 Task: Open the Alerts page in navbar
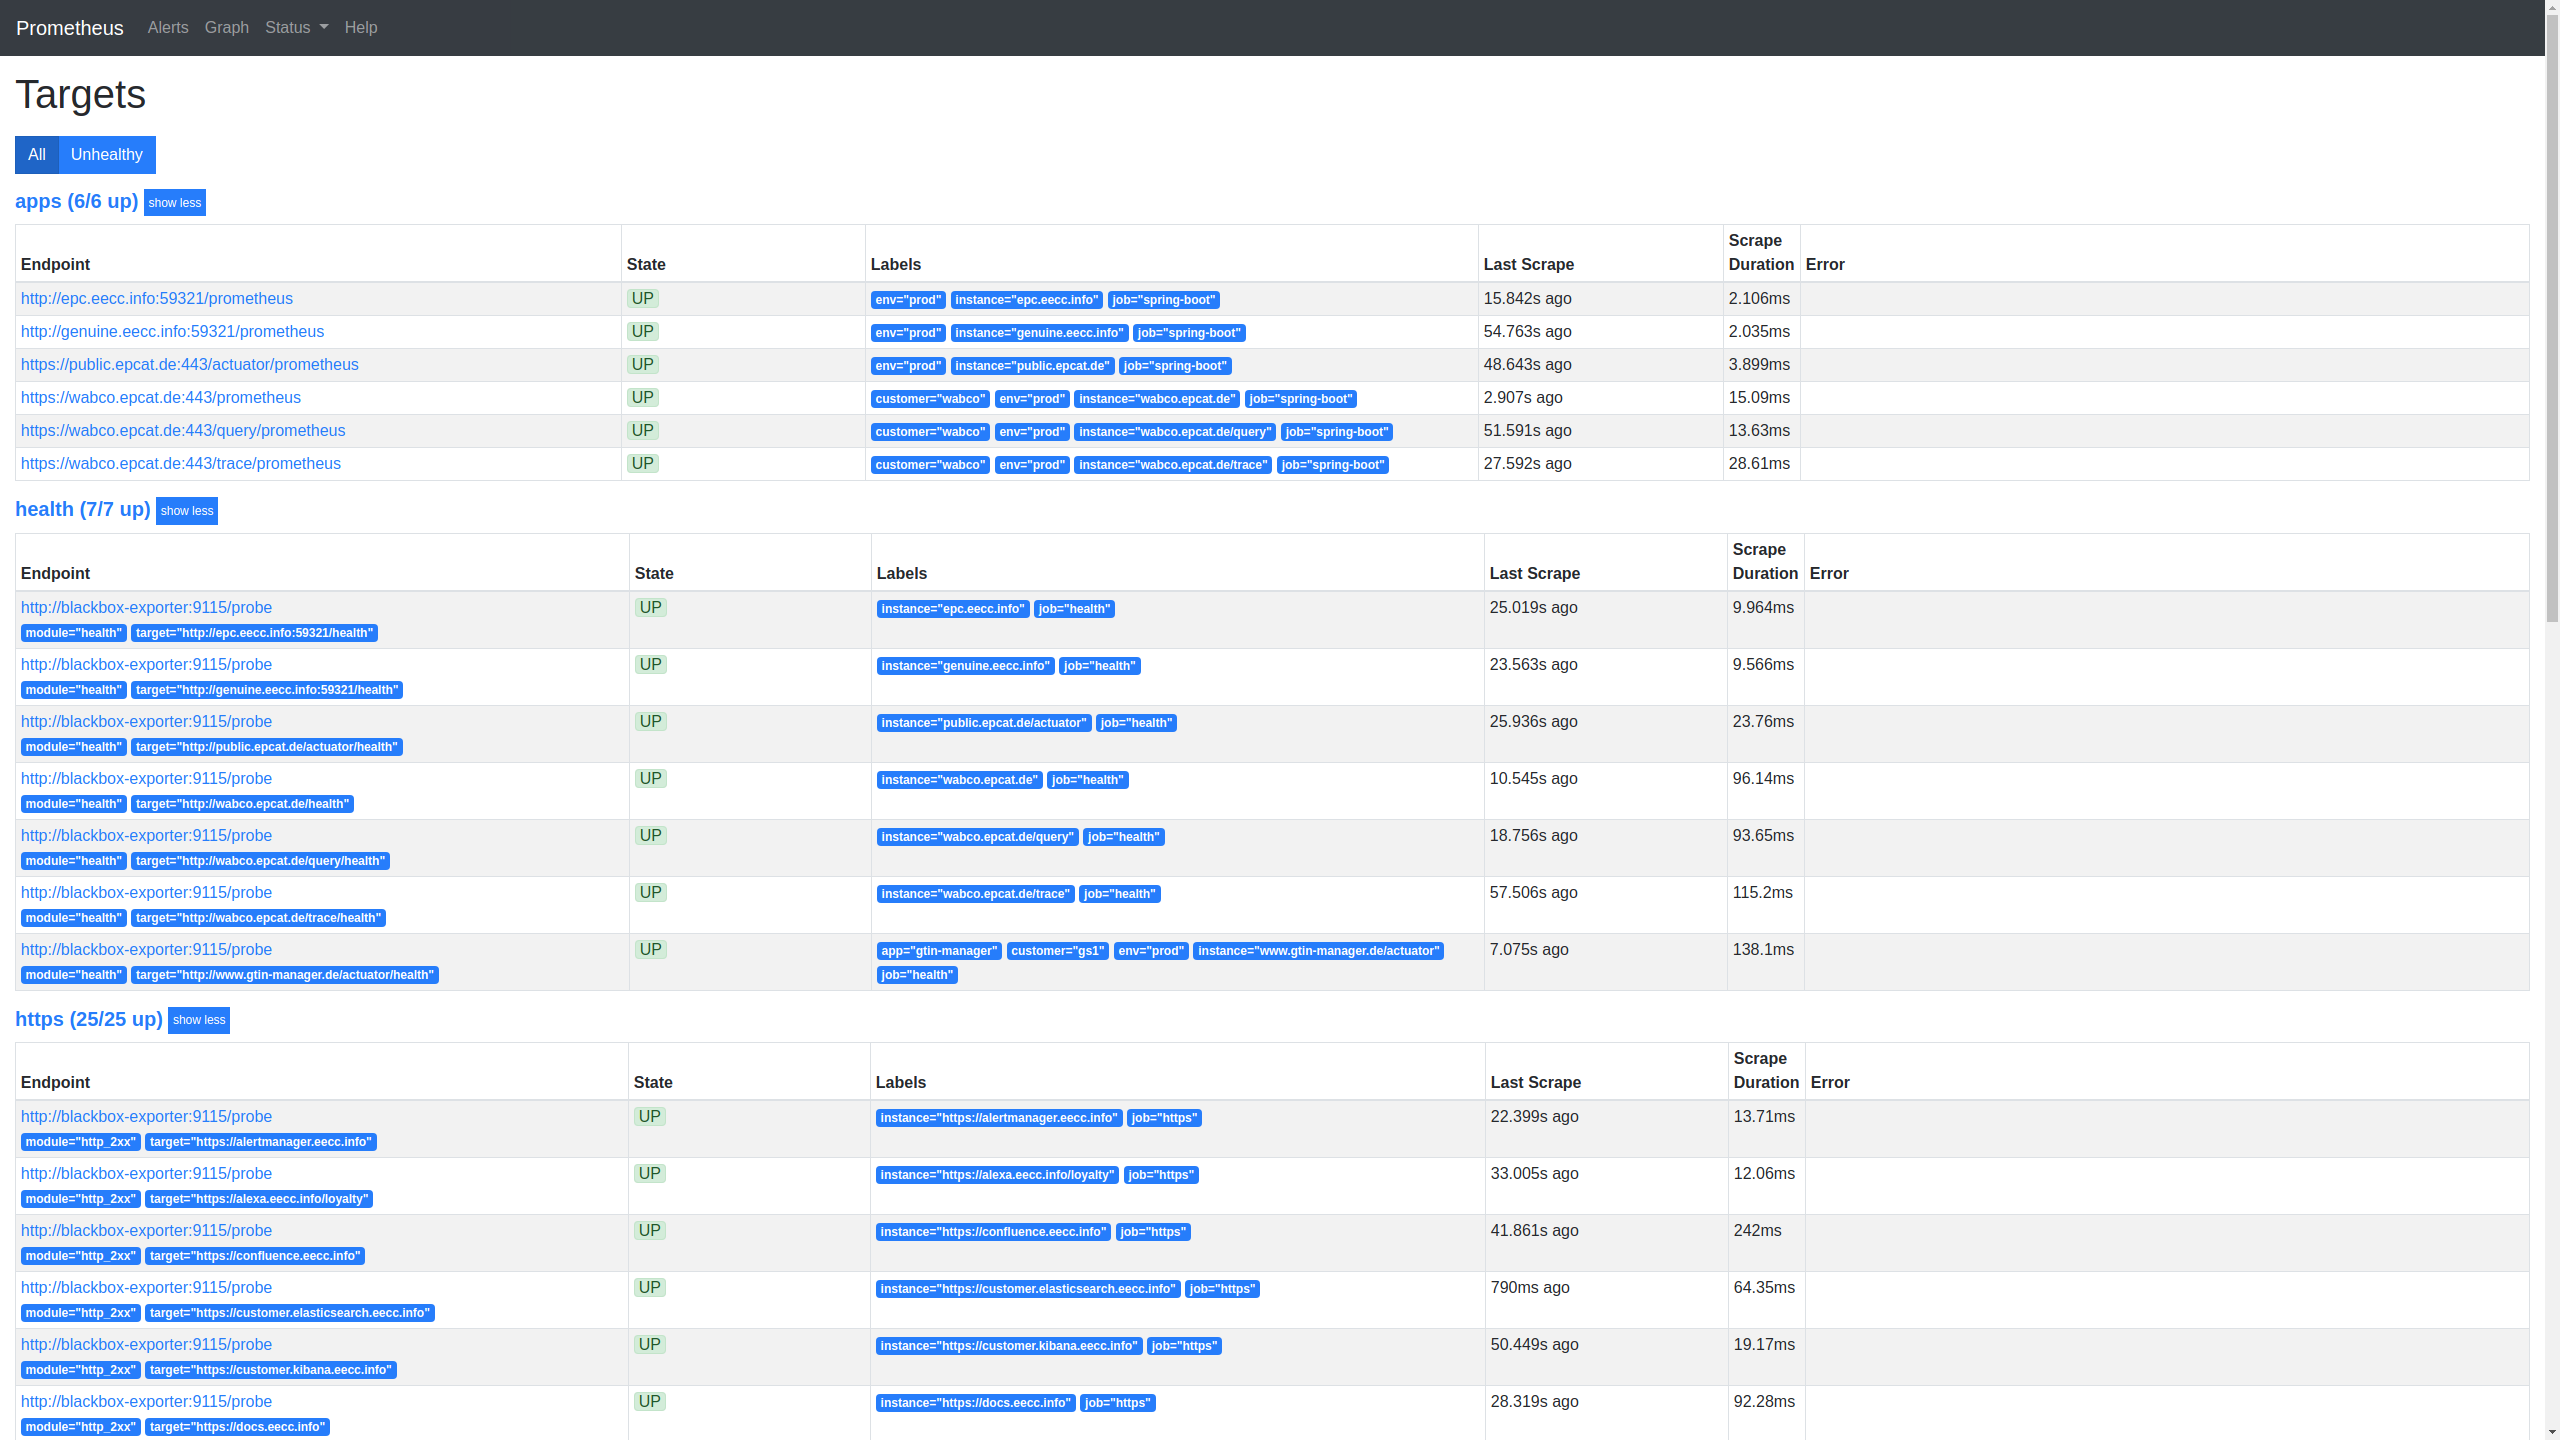(x=167, y=28)
